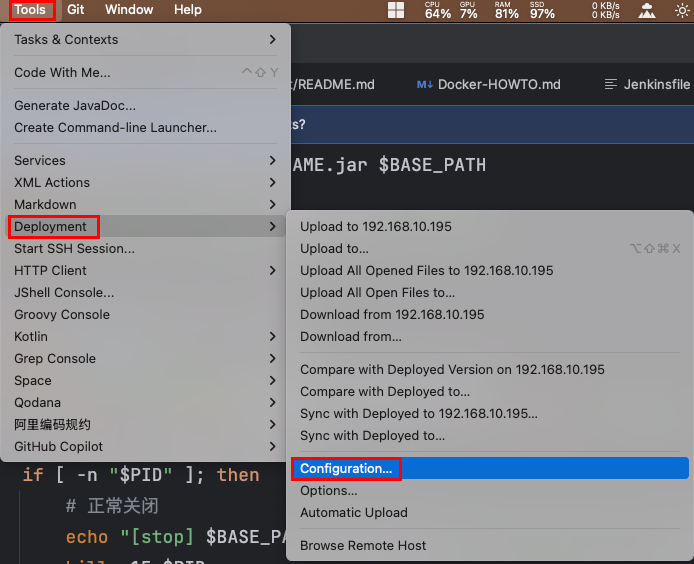
Task: Click the CPU 64% status indicator
Action: [x=438, y=10]
